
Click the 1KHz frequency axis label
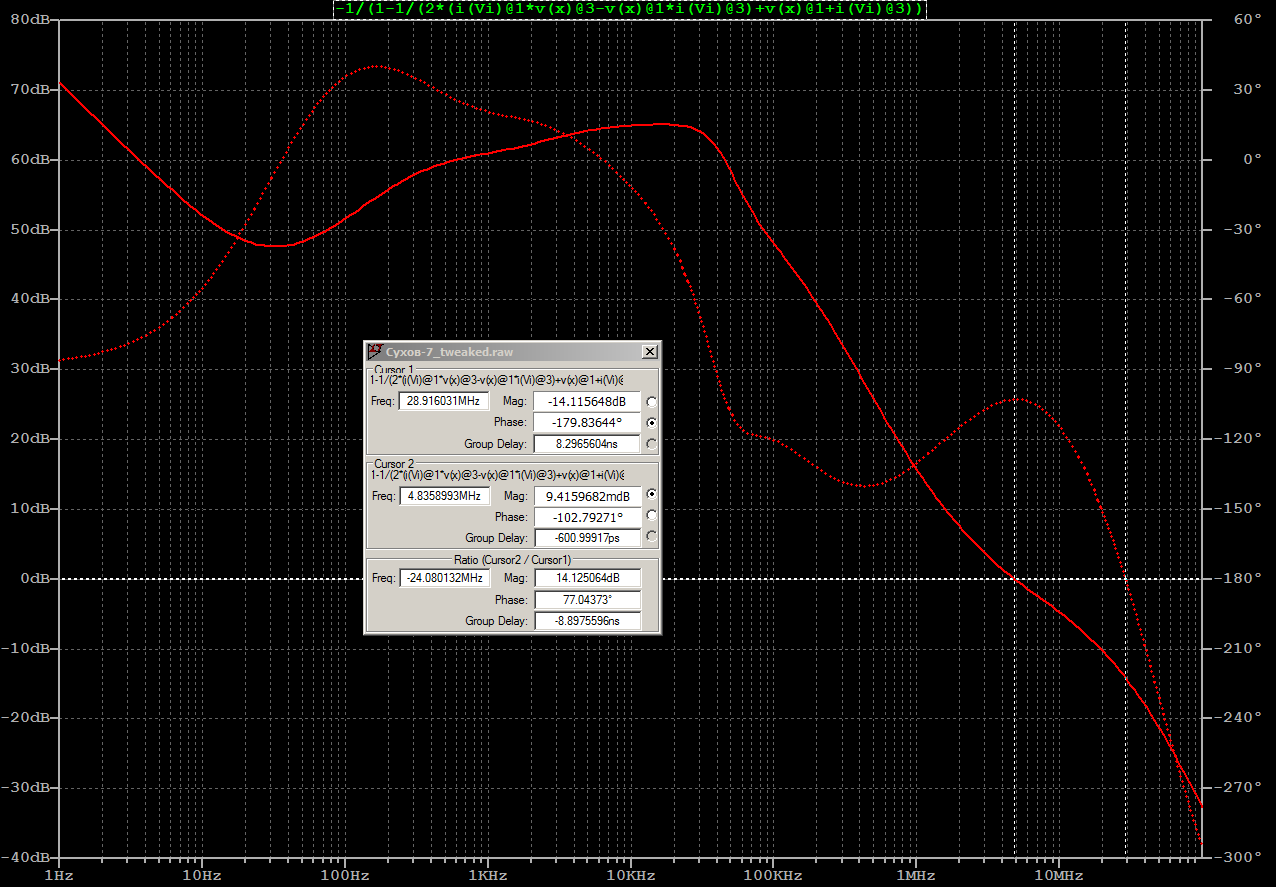click(487, 876)
